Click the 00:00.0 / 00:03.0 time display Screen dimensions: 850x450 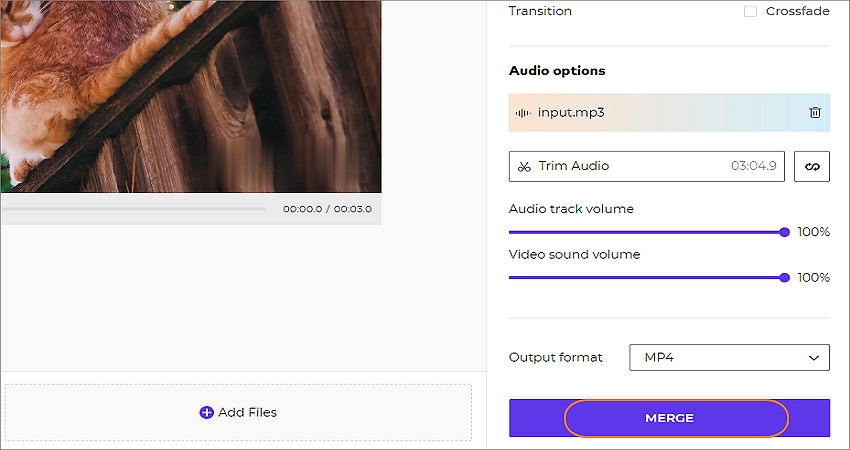[x=327, y=209]
